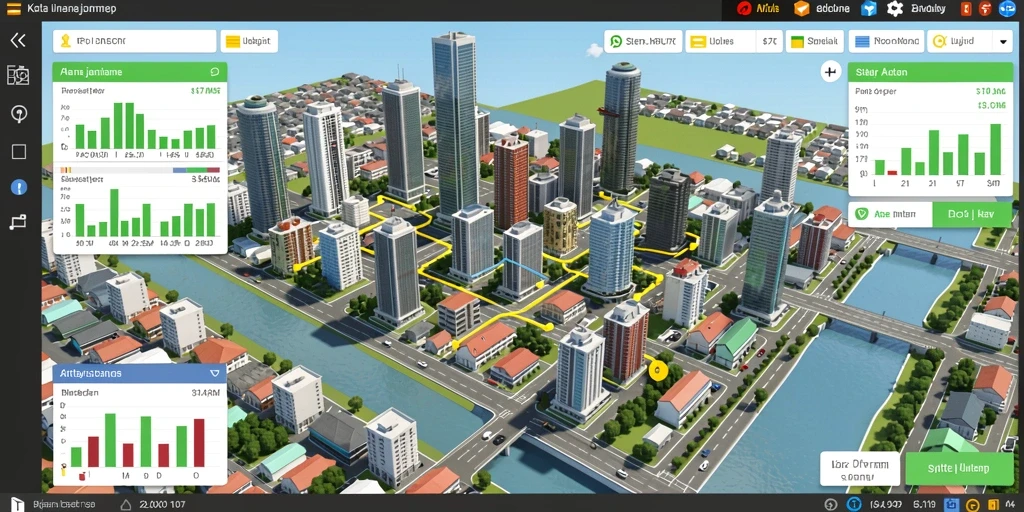Viewport: 1024px width, 512px height.
Task: Click the yellow location marker on map
Action: pyautogui.click(x=658, y=371)
